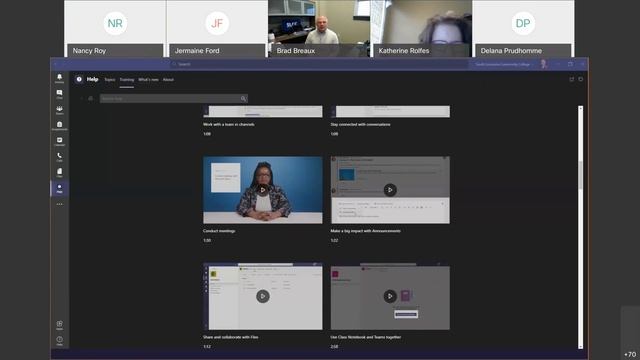Select Brad Breaux video tile

pos(319,29)
